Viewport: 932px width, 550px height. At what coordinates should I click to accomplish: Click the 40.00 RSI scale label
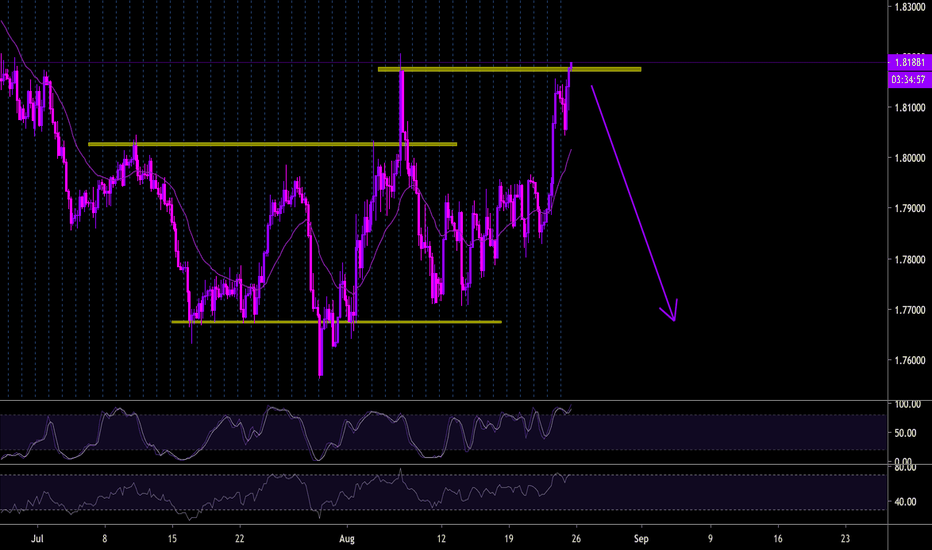pyautogui.click(x=905, y=502)
